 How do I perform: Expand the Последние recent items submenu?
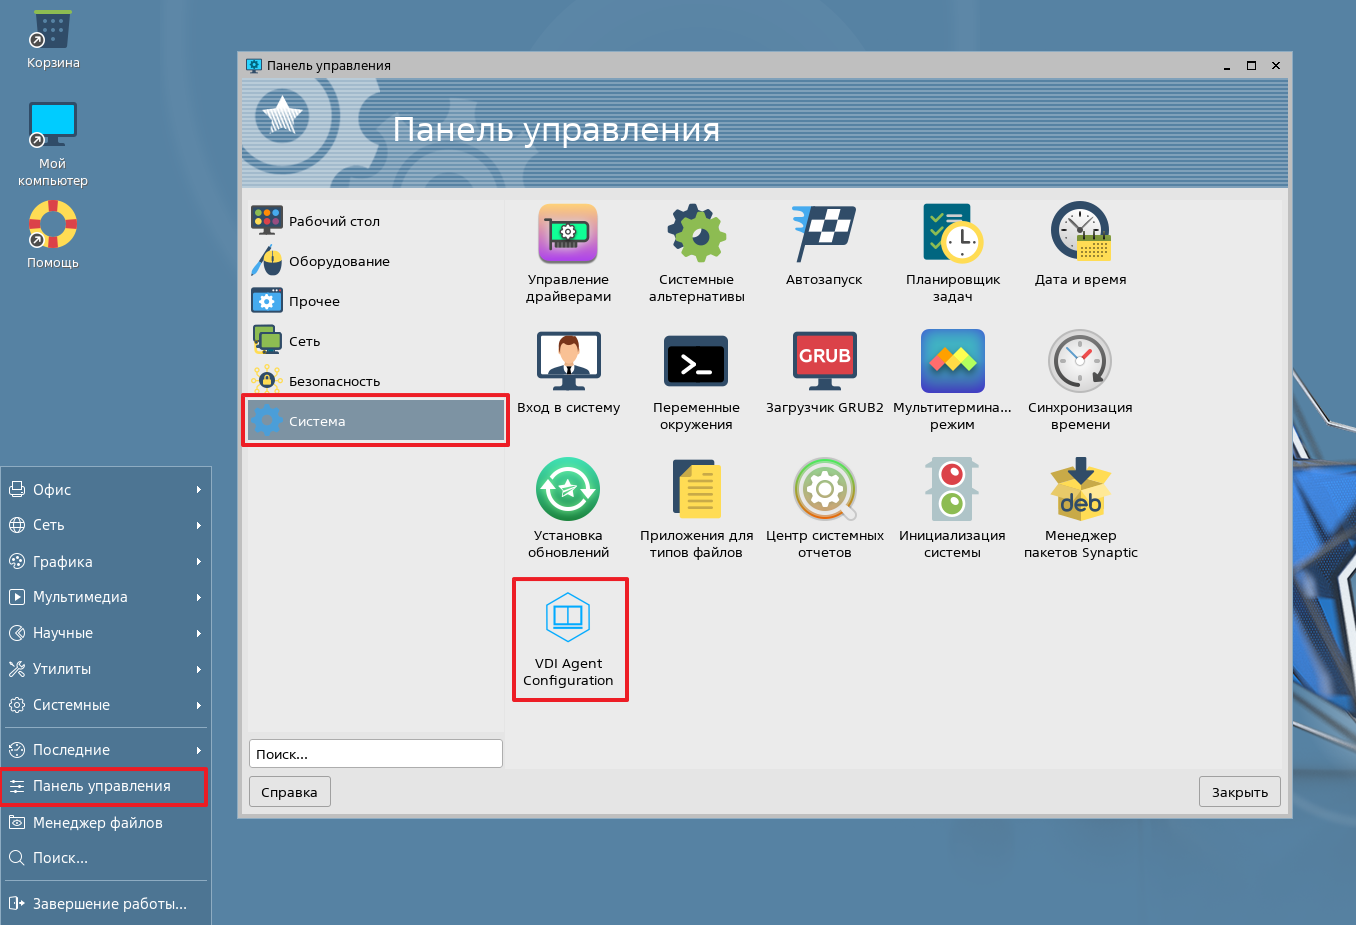tap(105, 750)
